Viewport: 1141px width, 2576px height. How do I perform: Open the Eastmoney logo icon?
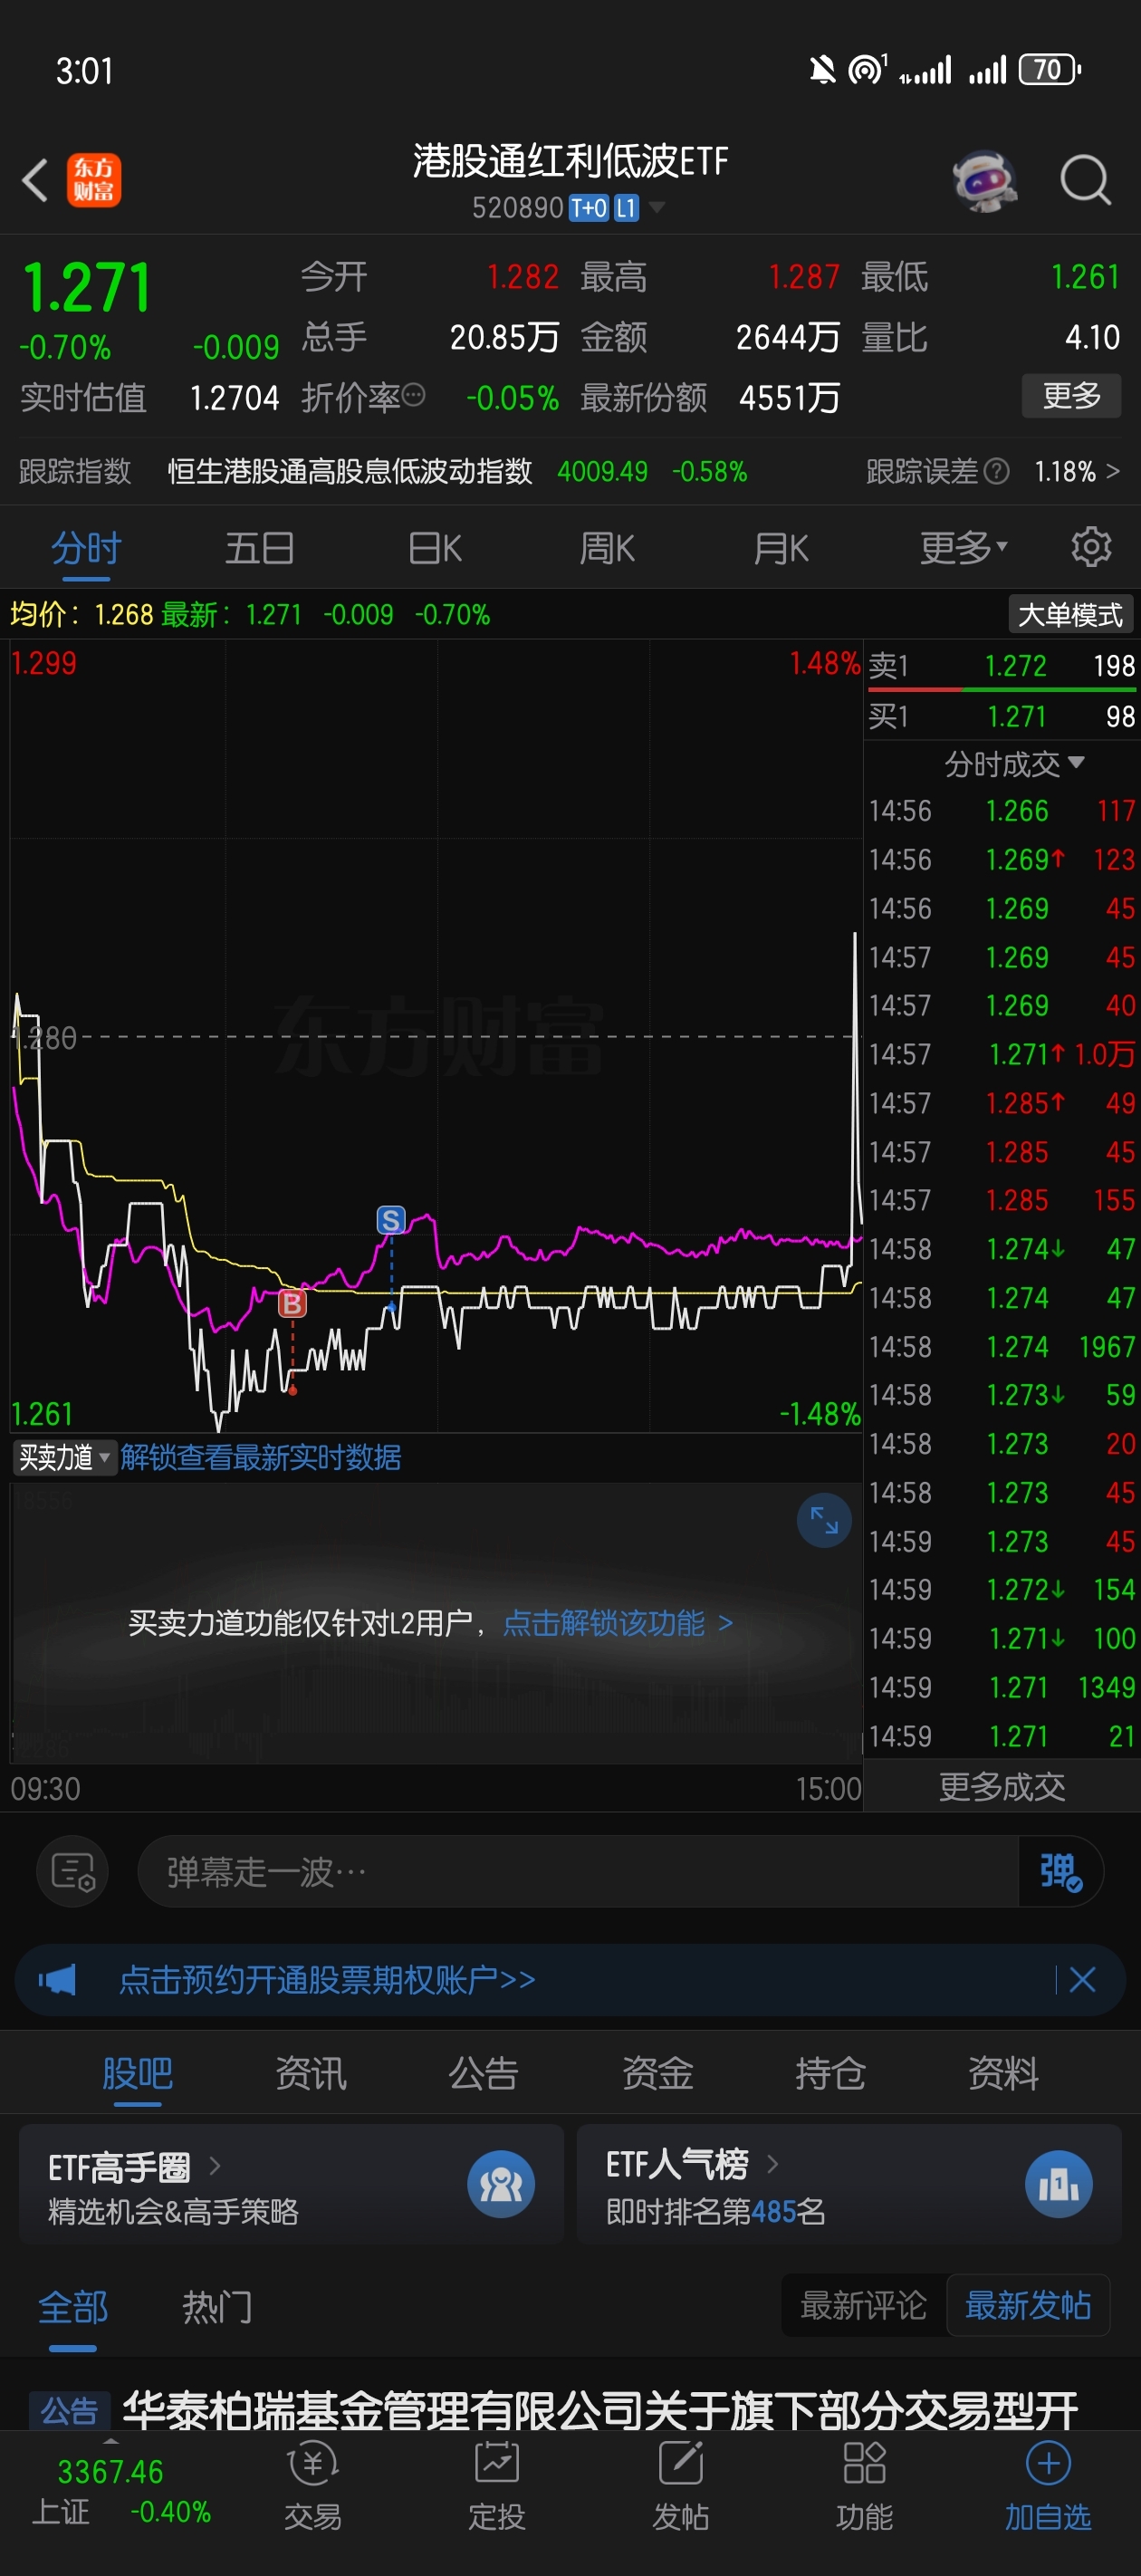click(x=94, y=180)
